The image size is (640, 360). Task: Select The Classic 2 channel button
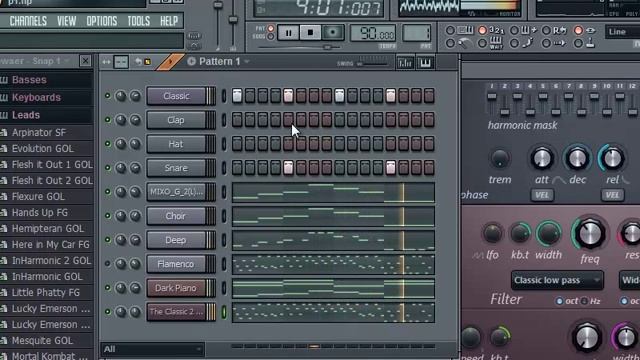[x=176, y=312]
